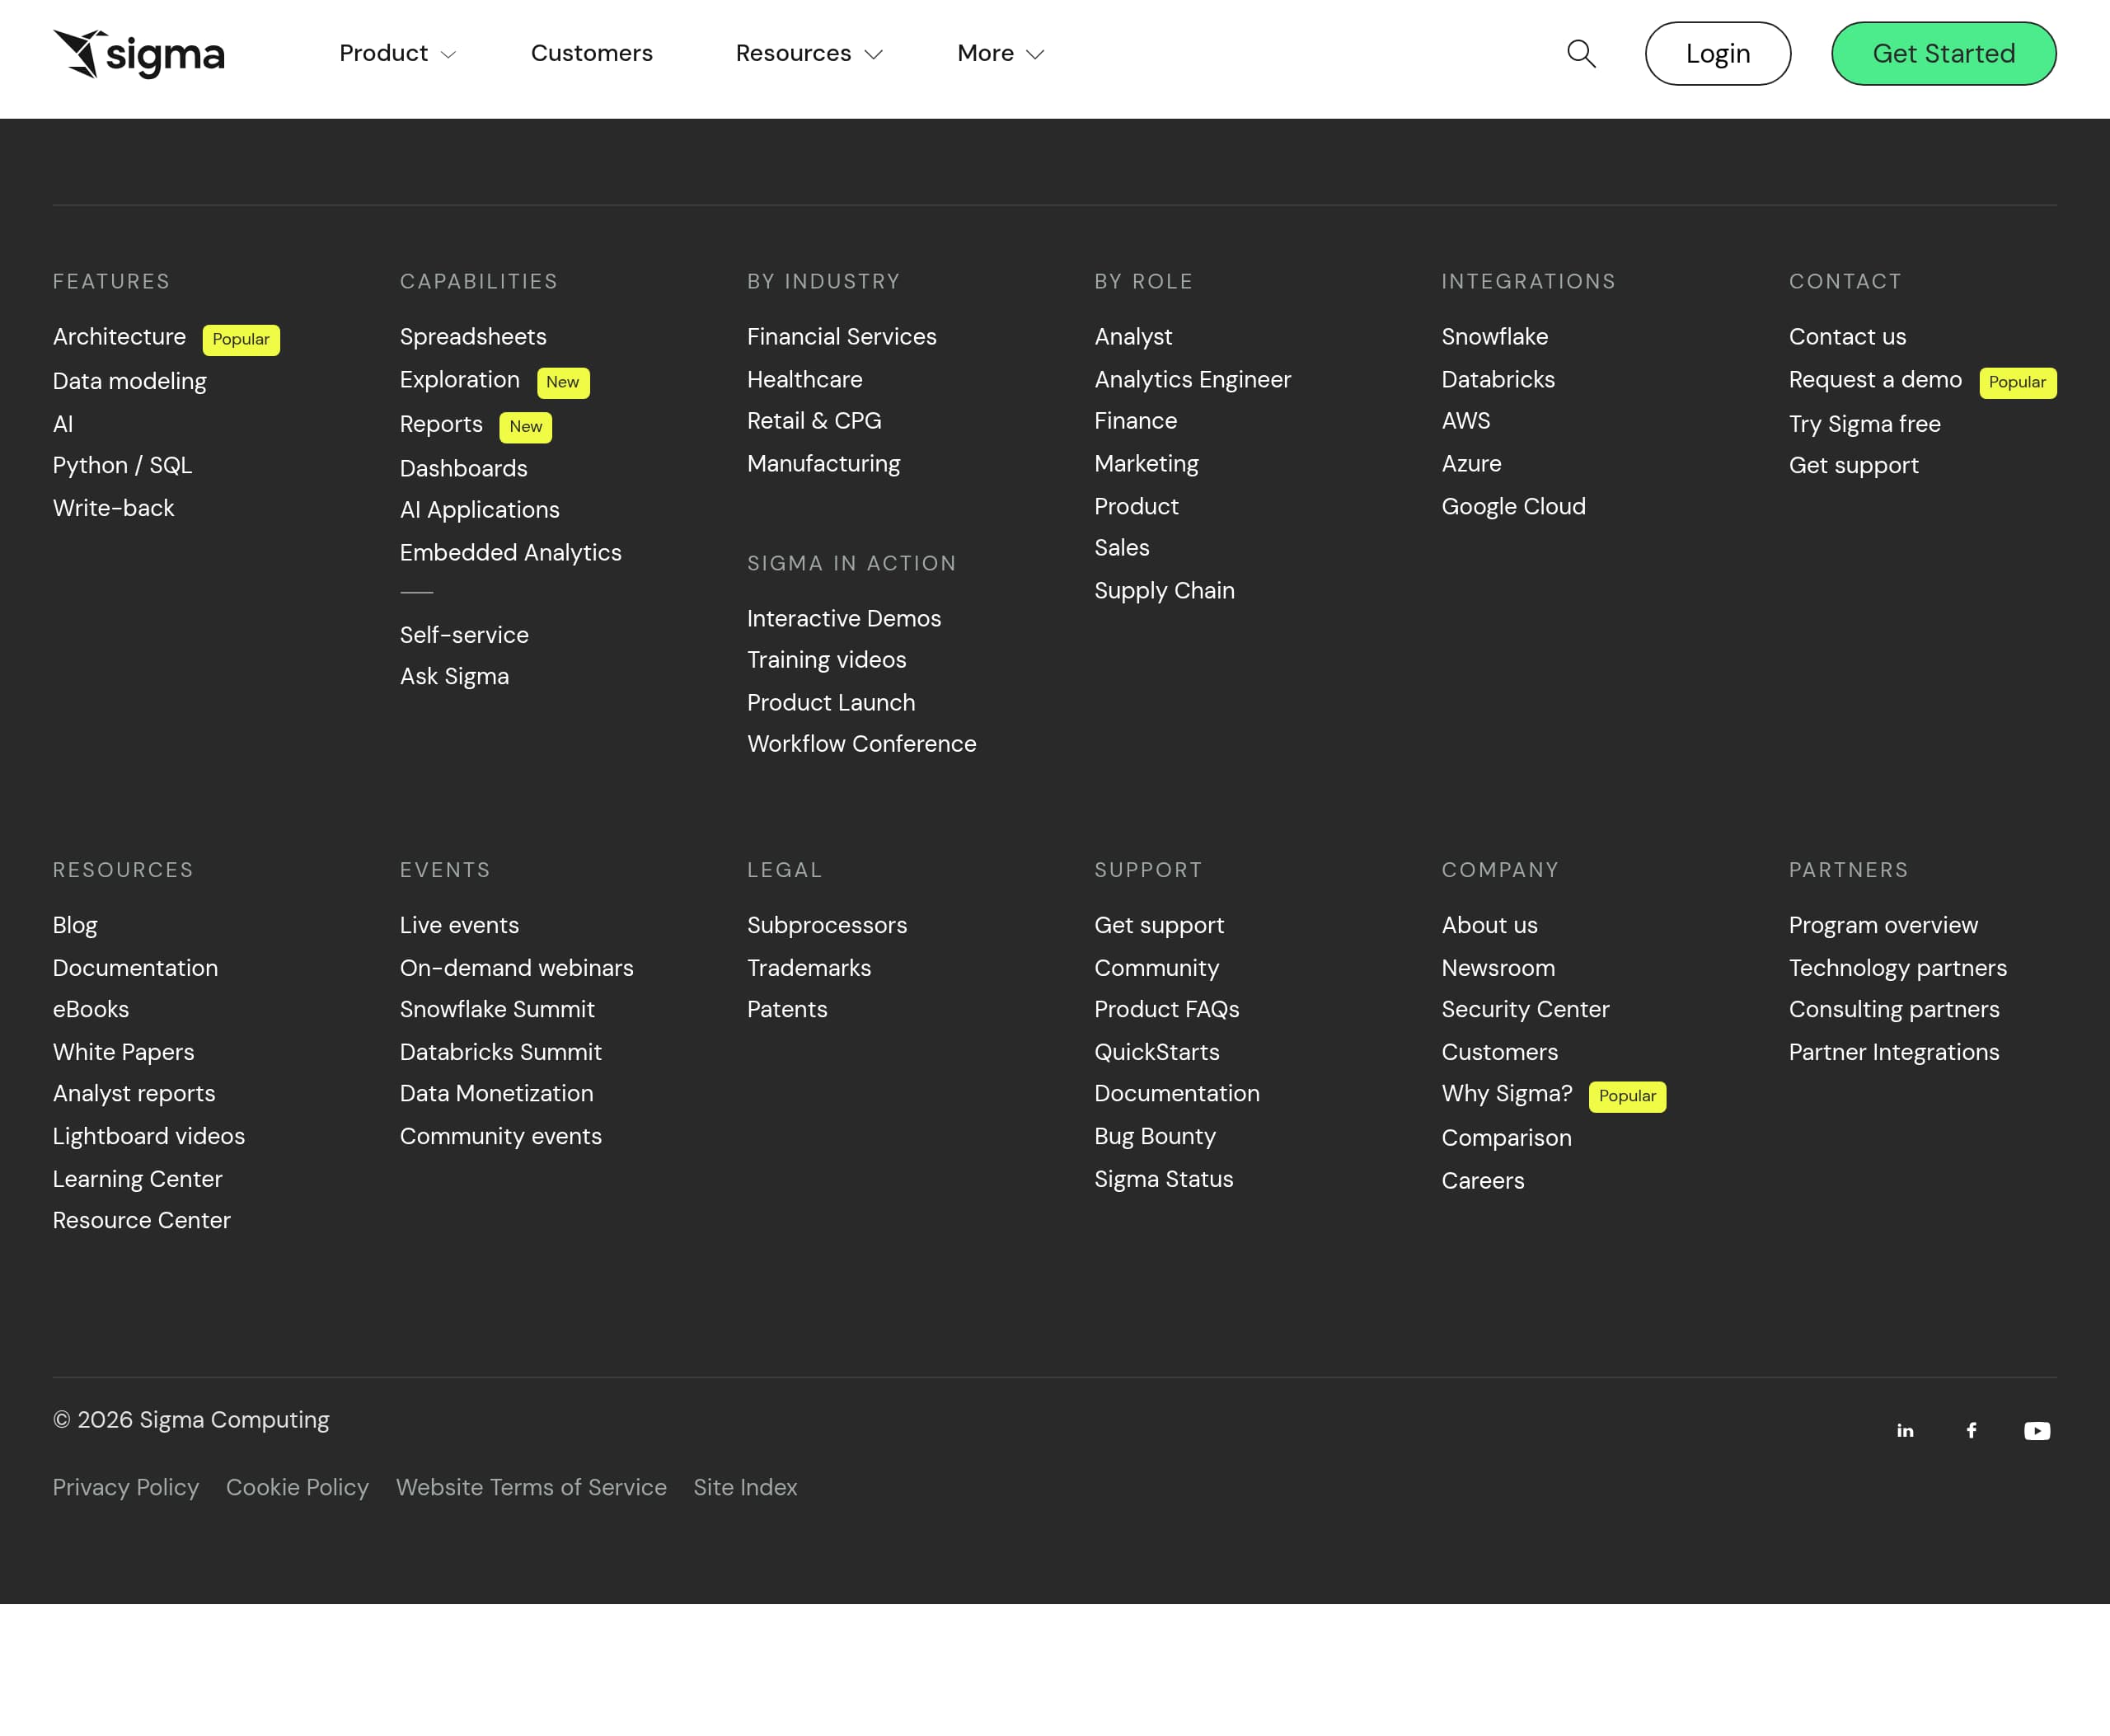Open the Architecture link under Features
The height and width of the screenshot is (1736, 2110).
pyautogui.click(x=119, y=336)
